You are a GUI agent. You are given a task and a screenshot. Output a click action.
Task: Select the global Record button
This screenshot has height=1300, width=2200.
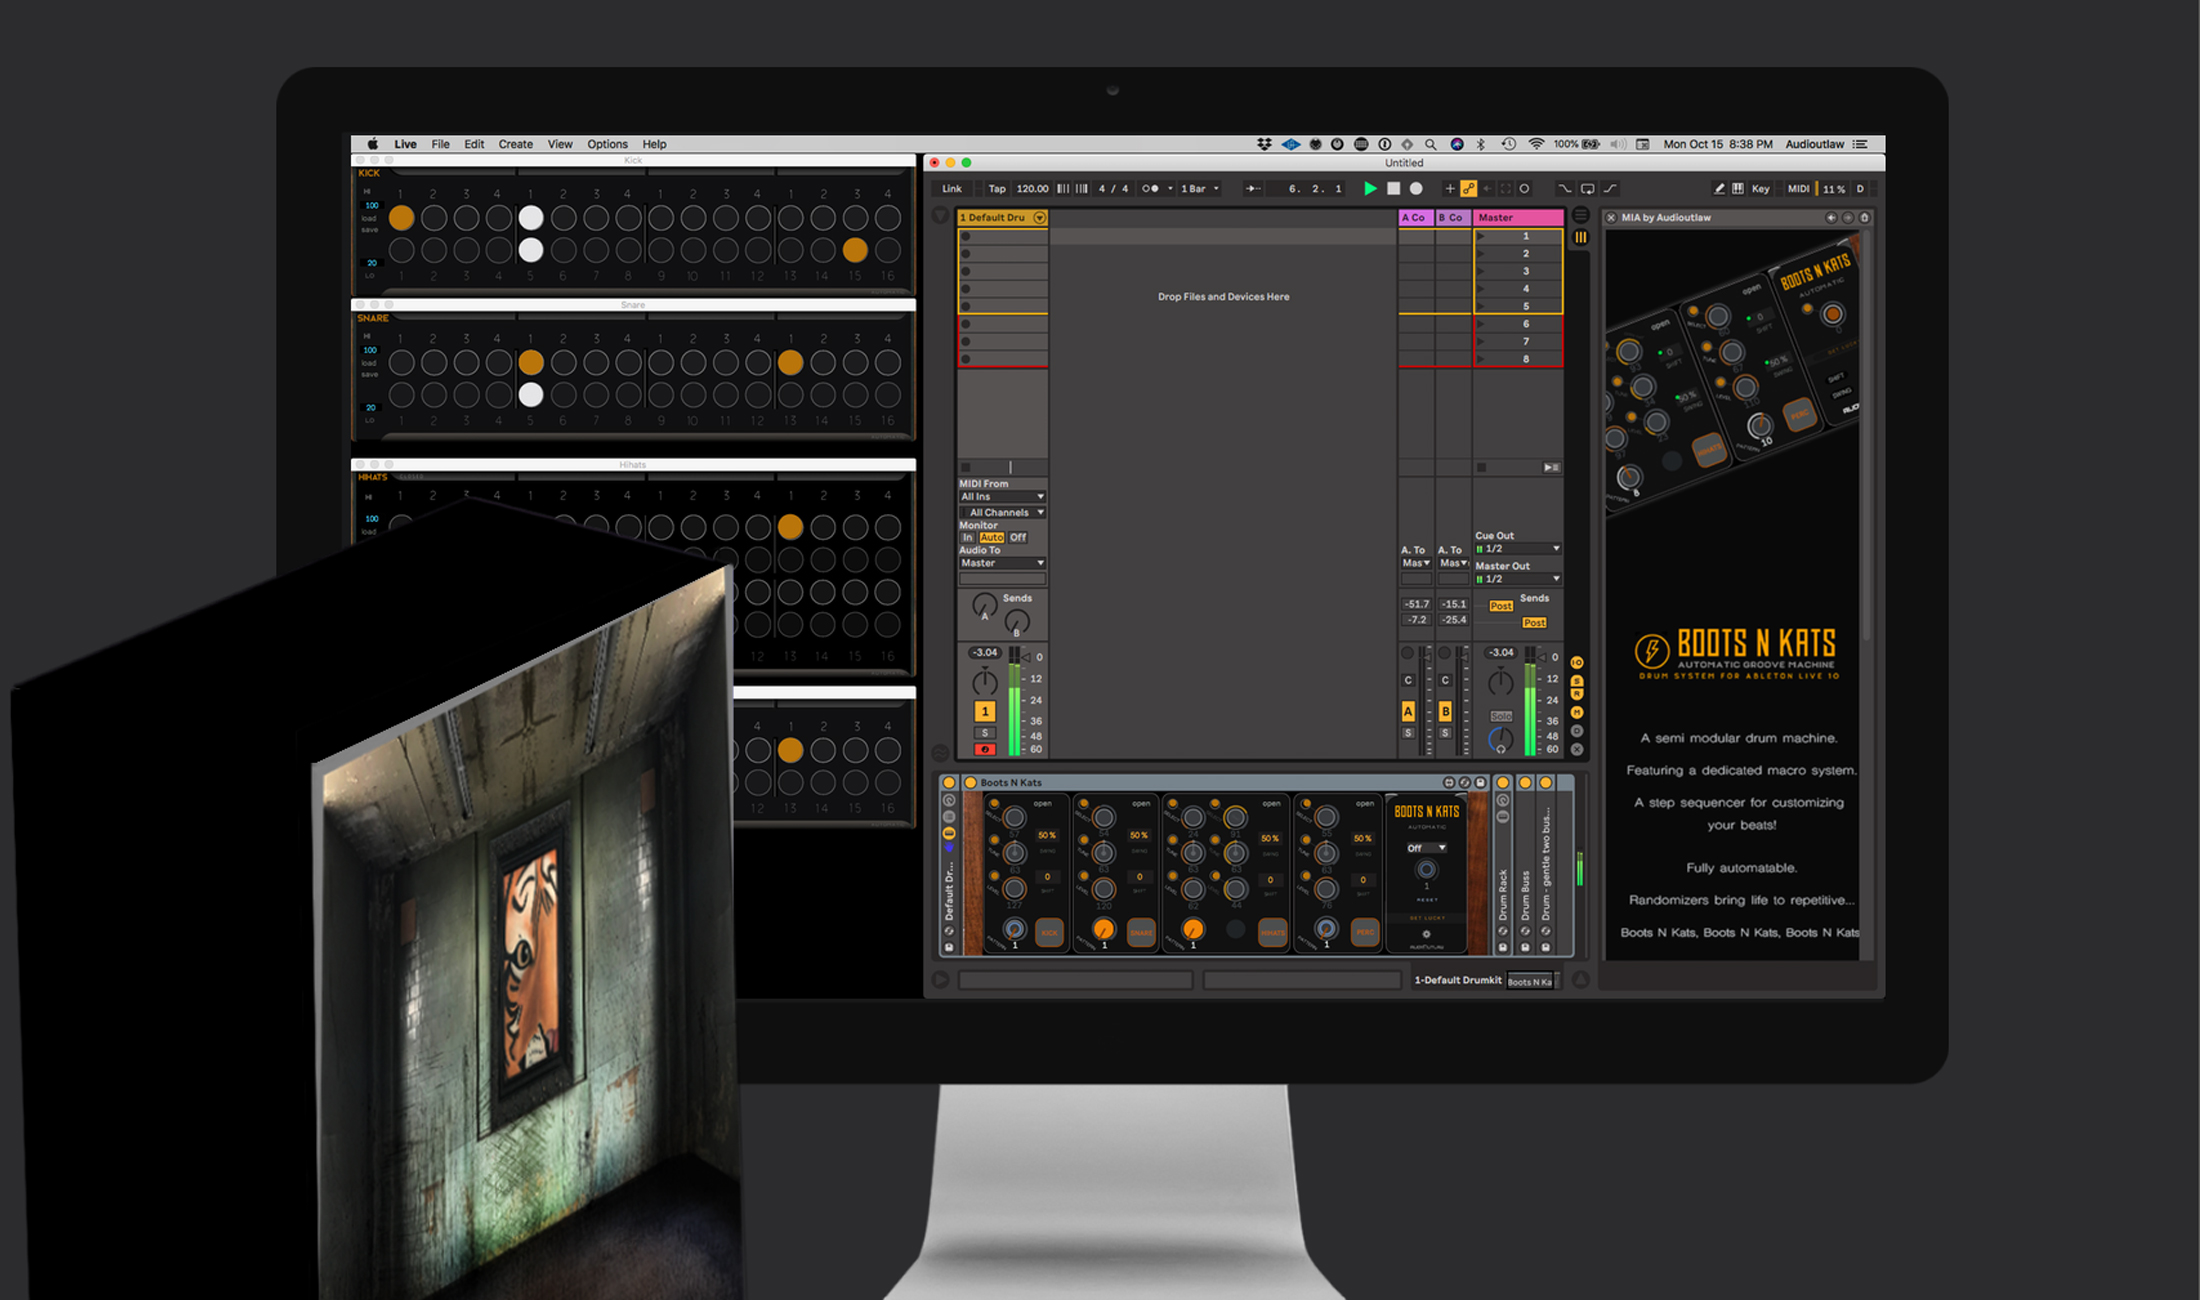tap(1416, 188)
